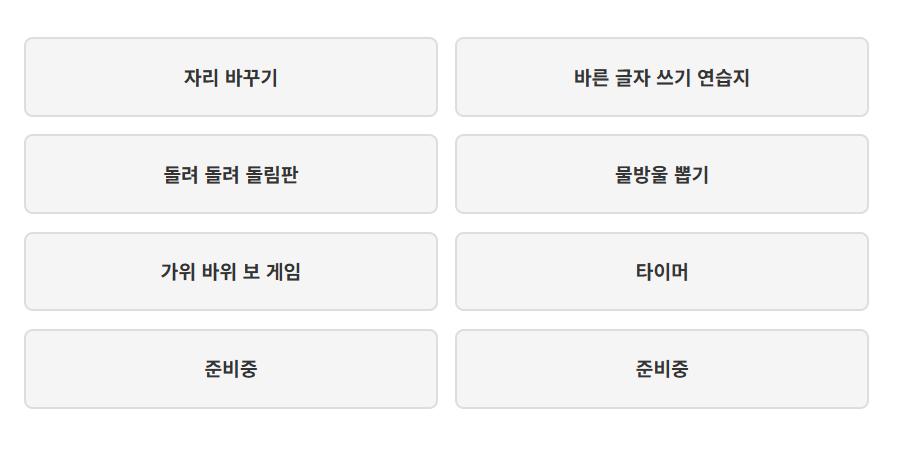The width and height of the screenshot is (899, 452).
Task: Tap the 물방울 뽑기 droplet draw entry
Action: (x=662, y=174)
